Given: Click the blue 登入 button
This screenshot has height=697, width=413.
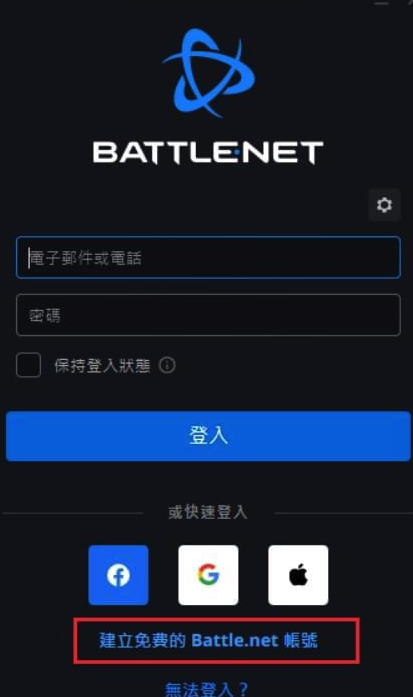Looking at the screenshot, I should pos(208,436).
